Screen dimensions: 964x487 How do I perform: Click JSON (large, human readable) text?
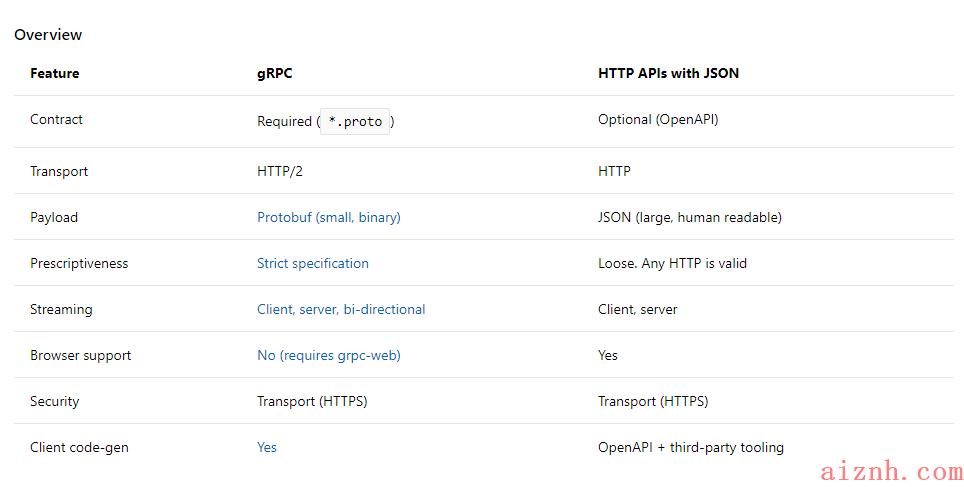690,217
